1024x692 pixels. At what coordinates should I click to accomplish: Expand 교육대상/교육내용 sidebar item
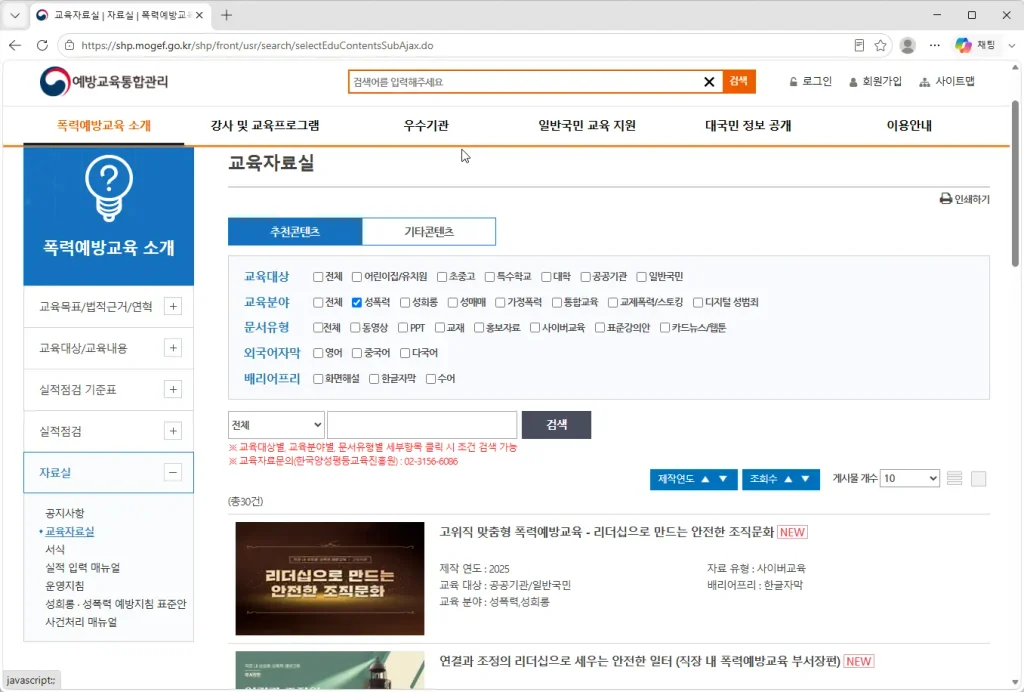tap(172, 348)
